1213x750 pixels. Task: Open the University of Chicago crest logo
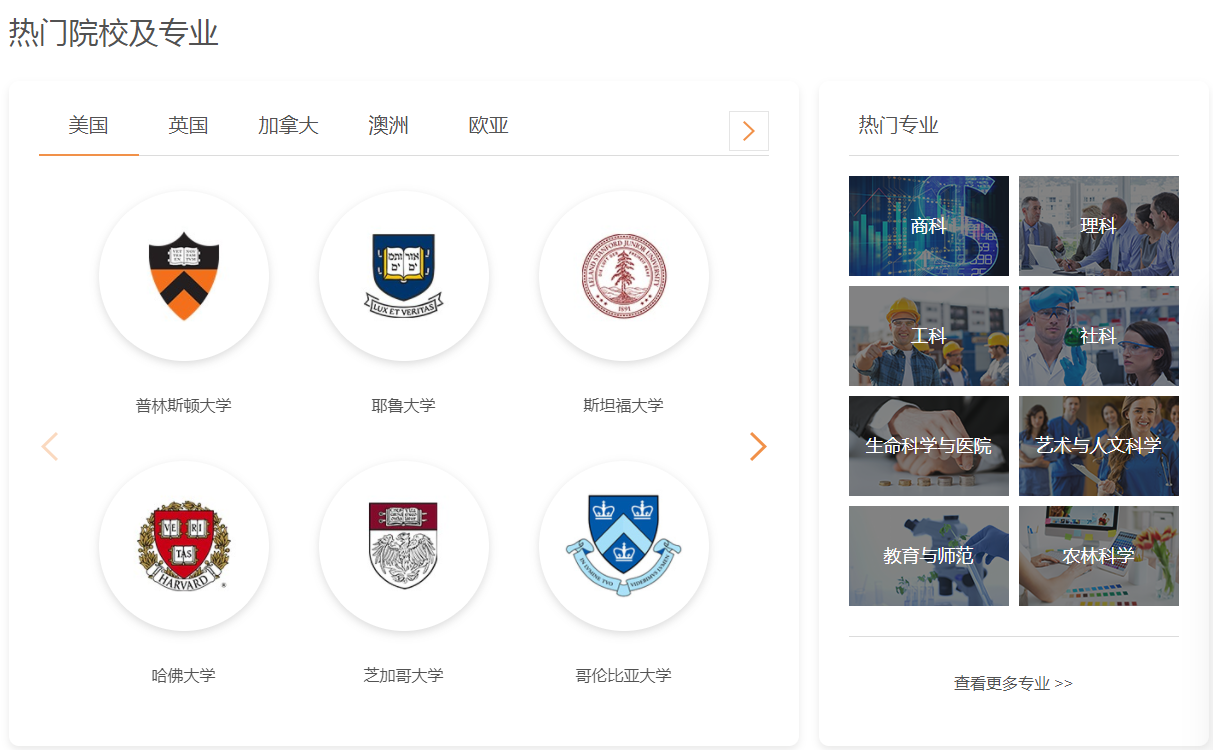click(x=404, y=546)
